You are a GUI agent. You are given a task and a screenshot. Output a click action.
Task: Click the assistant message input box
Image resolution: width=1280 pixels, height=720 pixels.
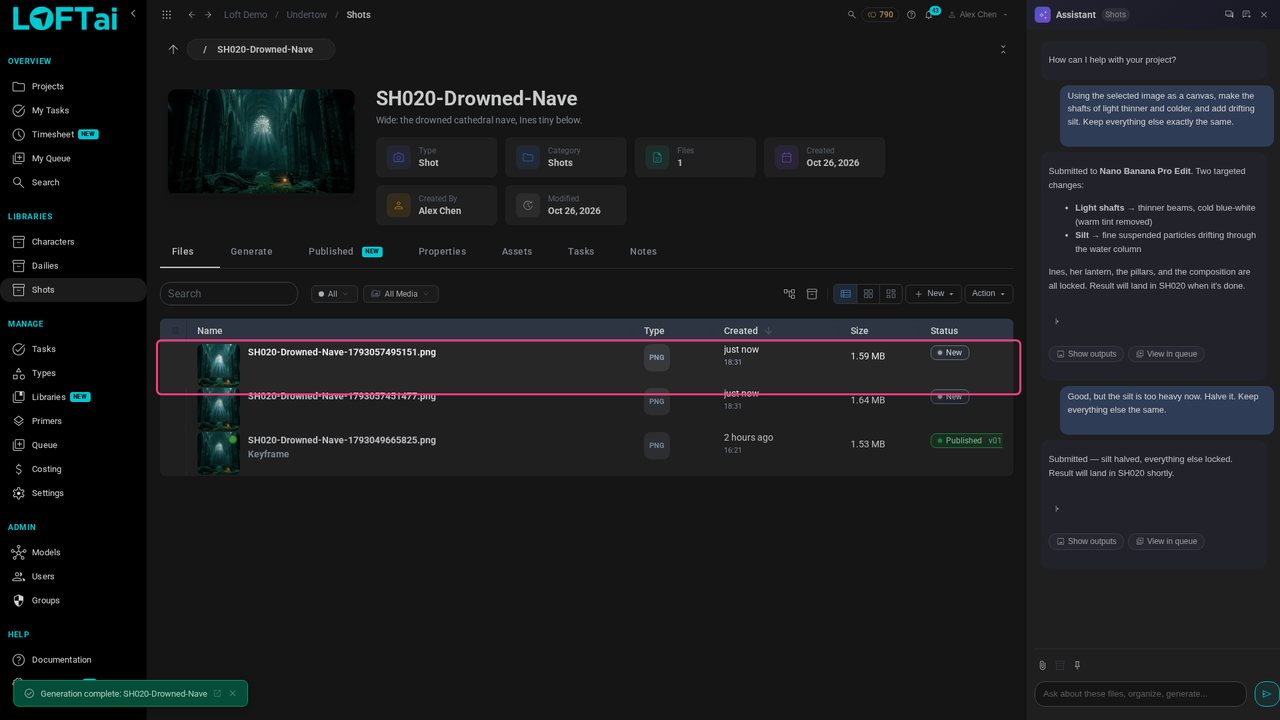click(1140, 693)
